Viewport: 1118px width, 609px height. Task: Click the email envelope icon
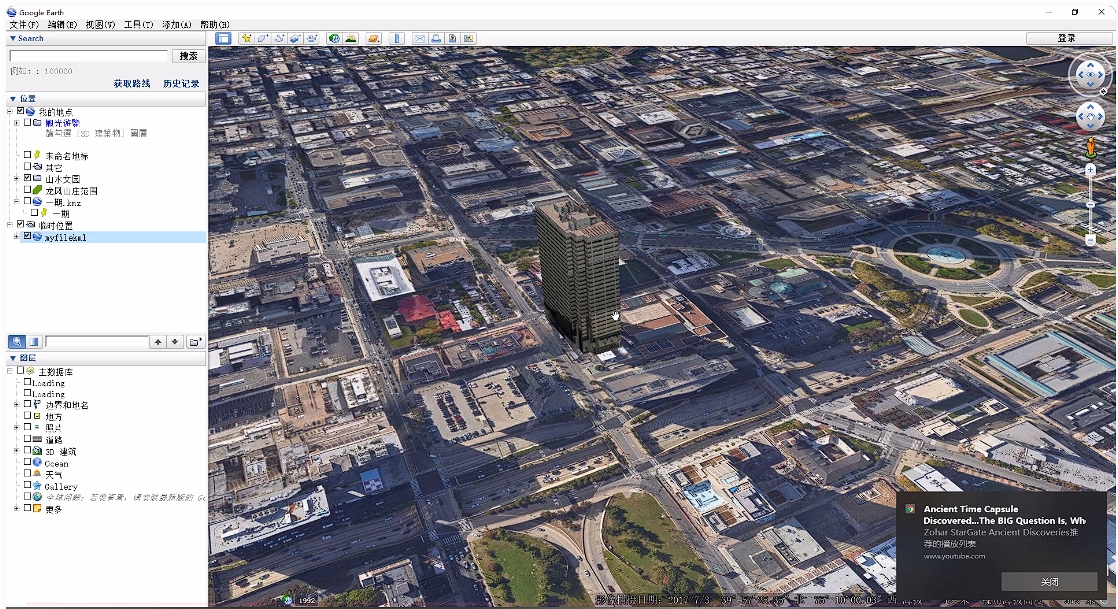click(x=420, y=38)
